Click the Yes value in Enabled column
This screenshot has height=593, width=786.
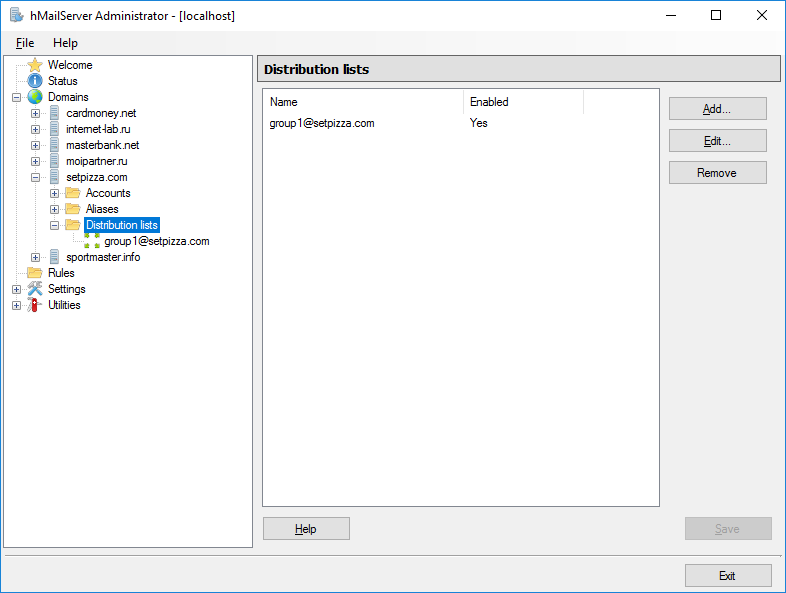click(479, 123)
